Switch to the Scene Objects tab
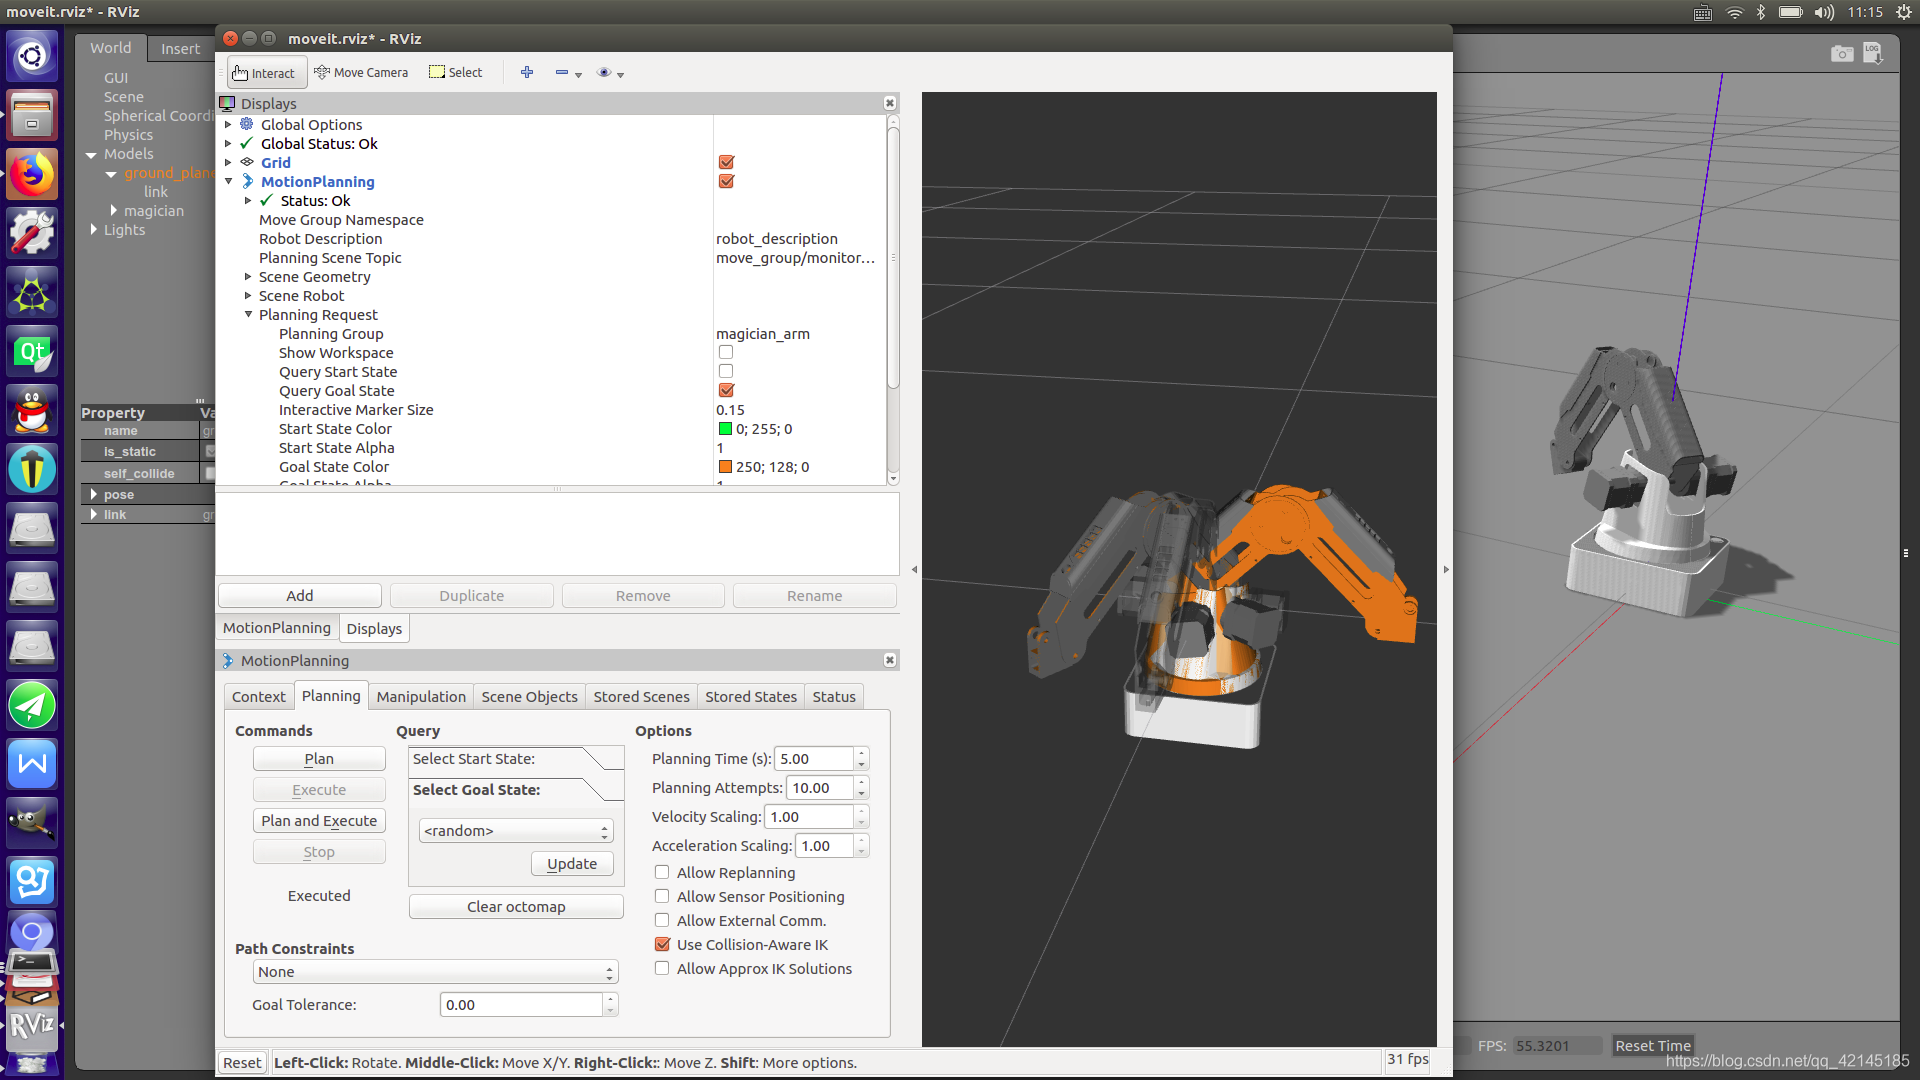Viewport: 1920px width, 1080px height. tap(529, 697)
